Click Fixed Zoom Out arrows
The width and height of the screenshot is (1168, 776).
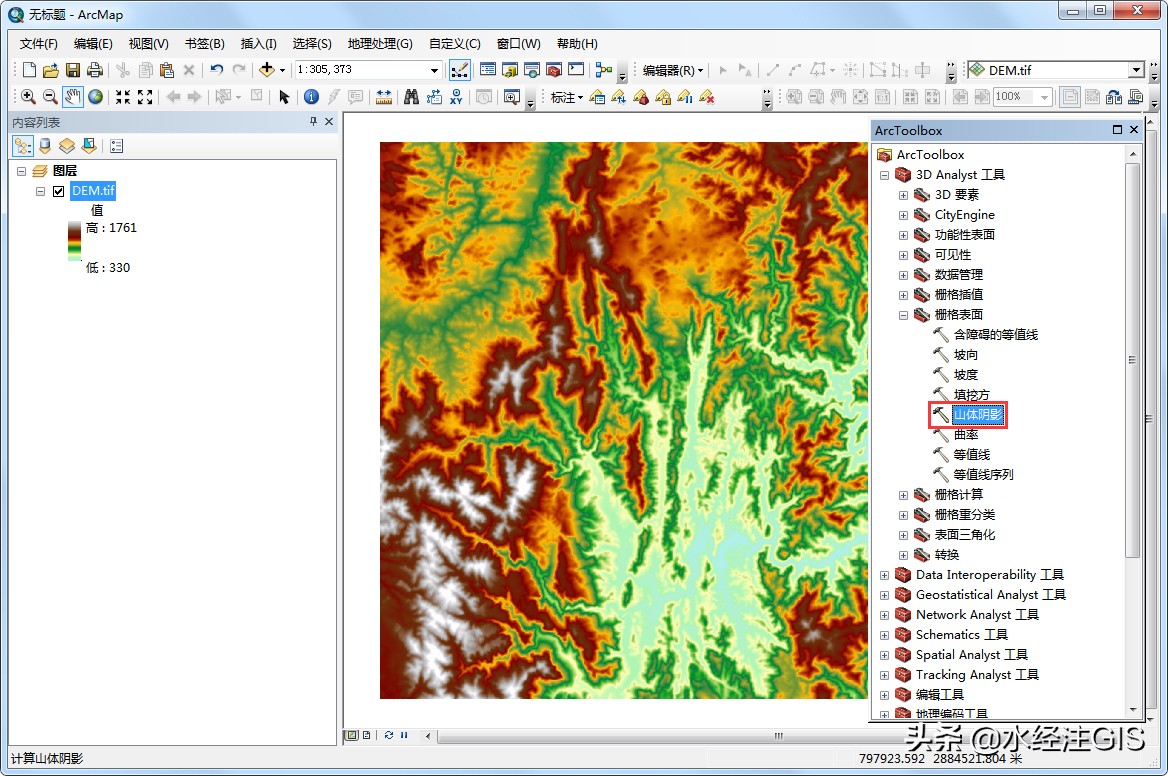point(145,97)
